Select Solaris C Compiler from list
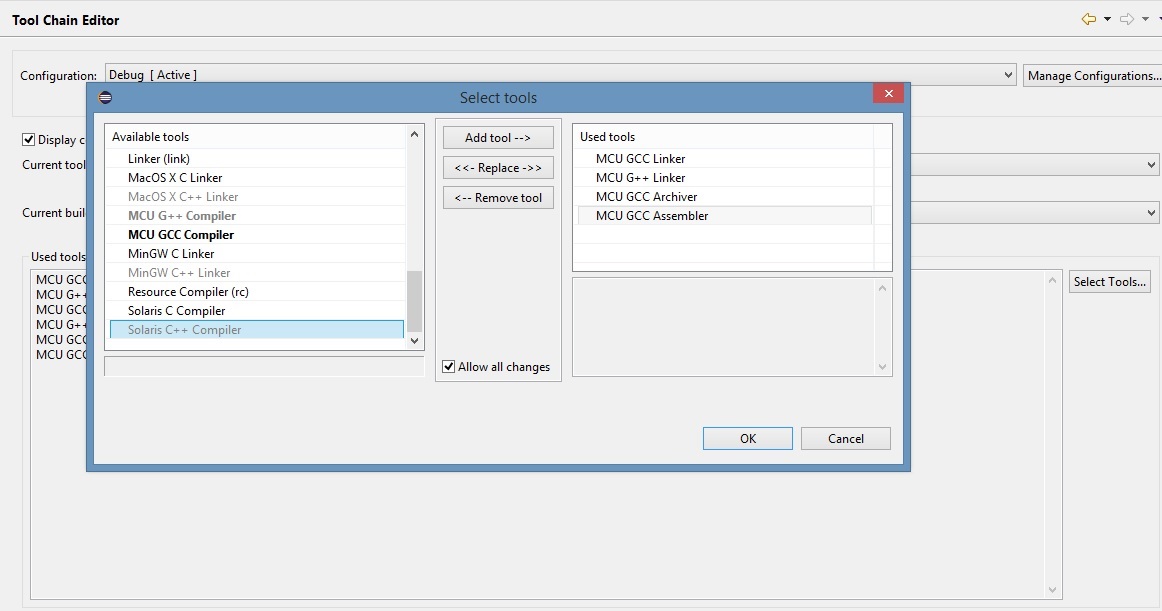Image resolution: width=1162 pixels, height=611 pixels. (x=177, y=311)
